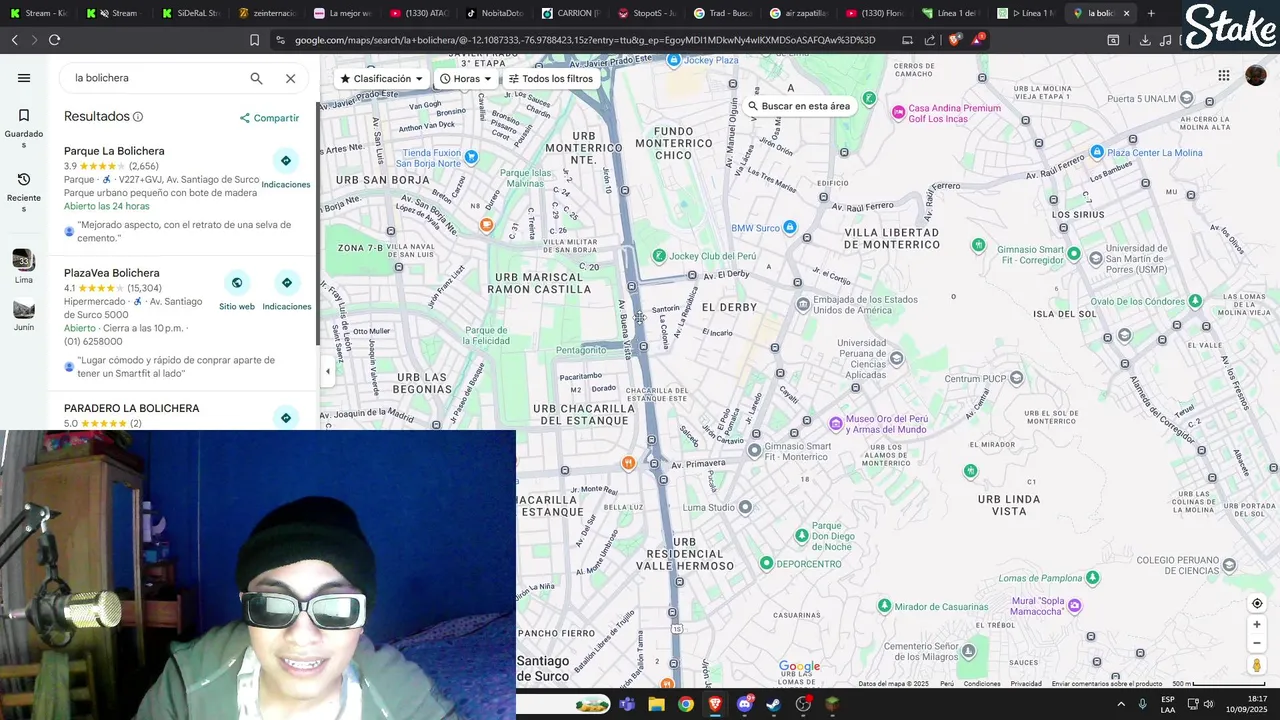
Task: Open the Lima recent thumbnail
Action: pos(24,267)
